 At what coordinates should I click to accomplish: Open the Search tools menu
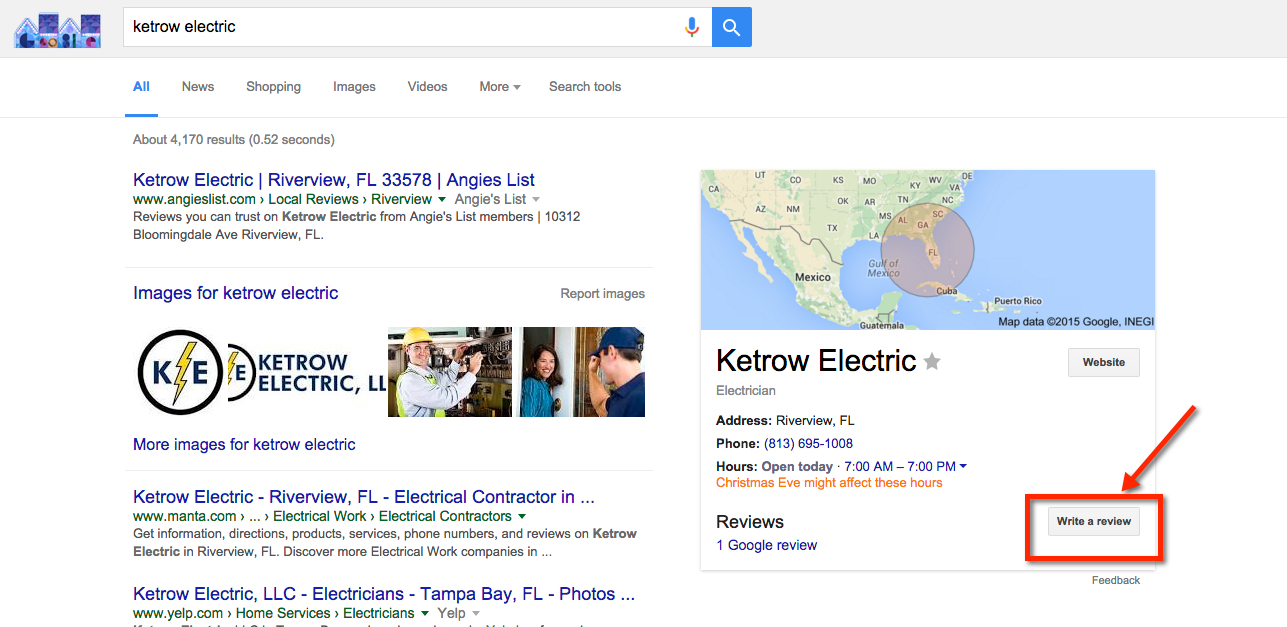point(585,87)
